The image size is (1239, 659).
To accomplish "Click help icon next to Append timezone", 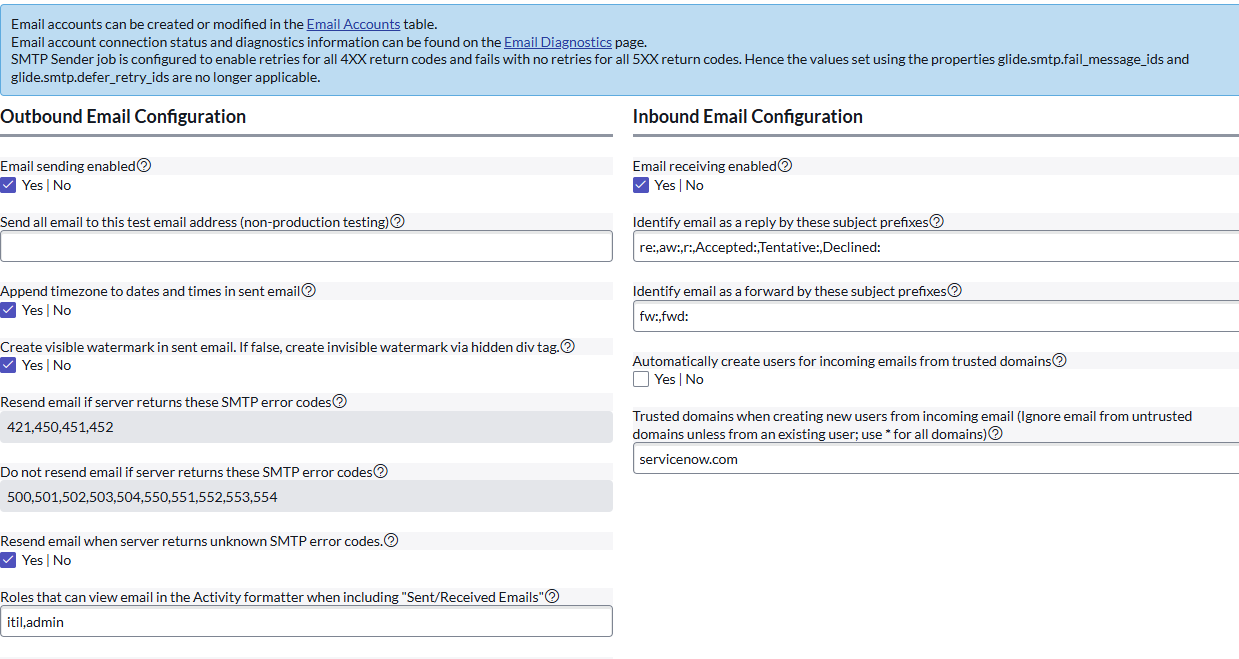I will (x=309, y=291).
